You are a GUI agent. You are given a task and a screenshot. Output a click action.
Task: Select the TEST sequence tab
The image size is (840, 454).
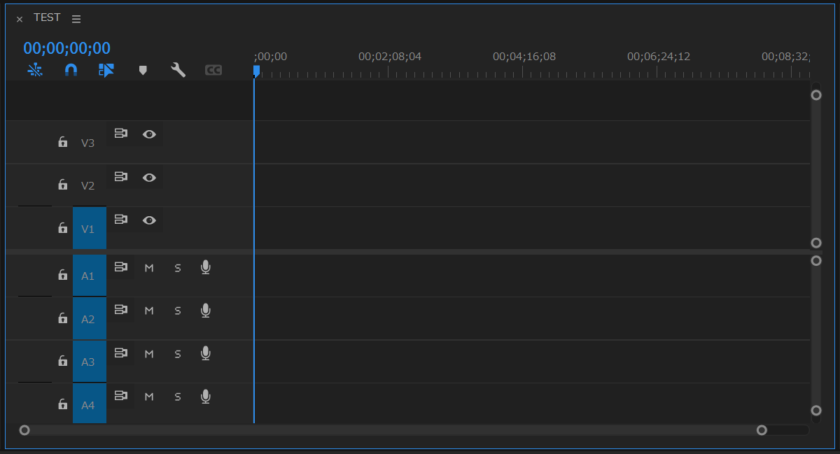(x=46, y=18)
